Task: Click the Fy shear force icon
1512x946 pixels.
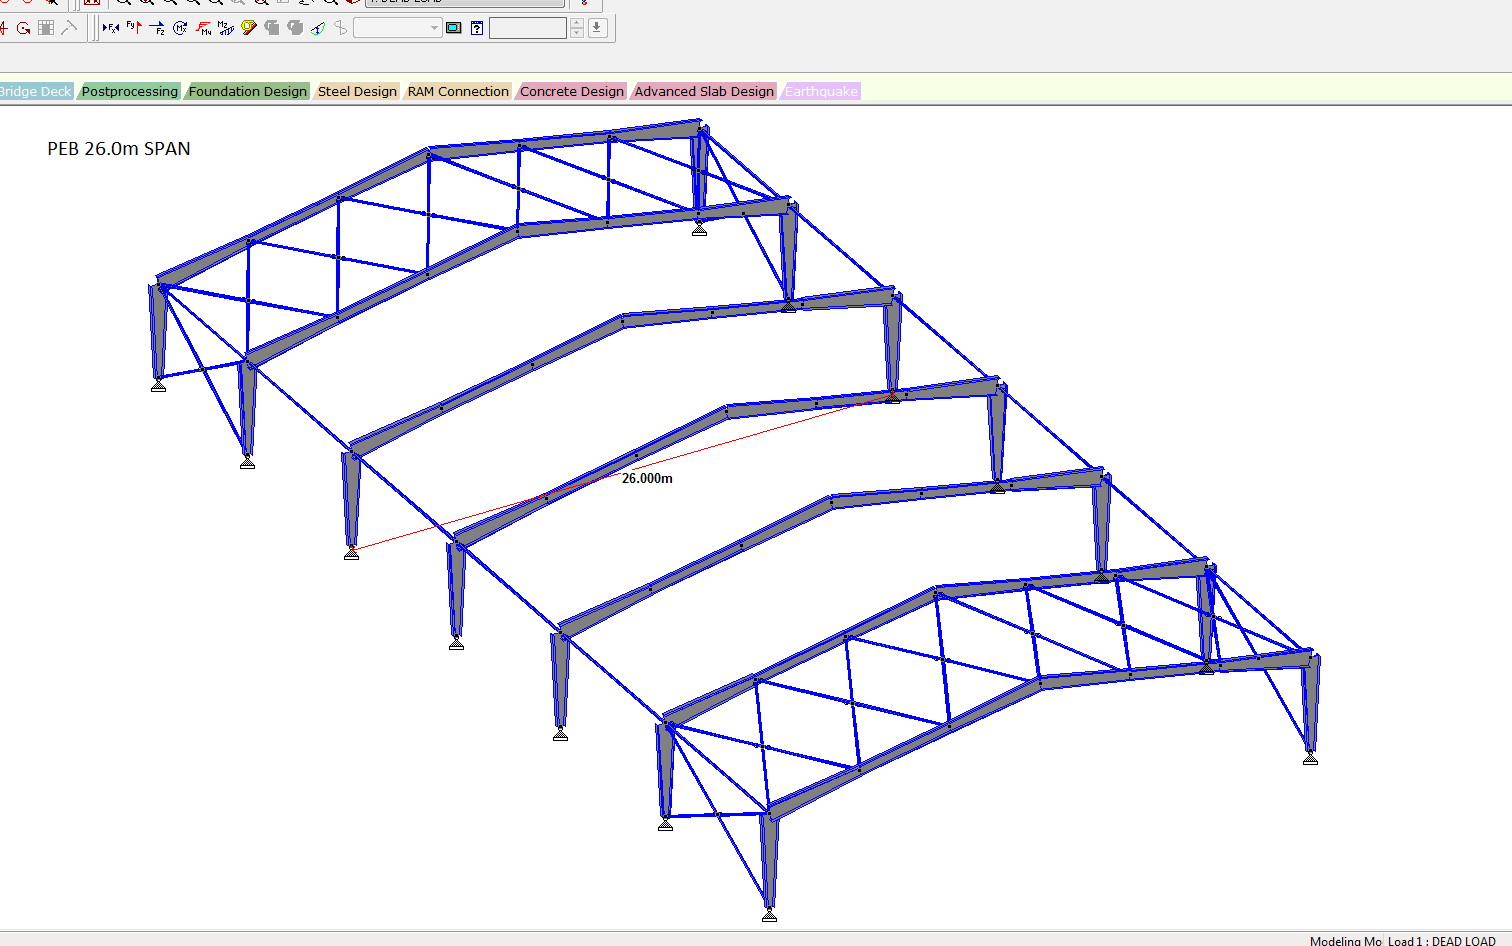Action: point(134,28)
